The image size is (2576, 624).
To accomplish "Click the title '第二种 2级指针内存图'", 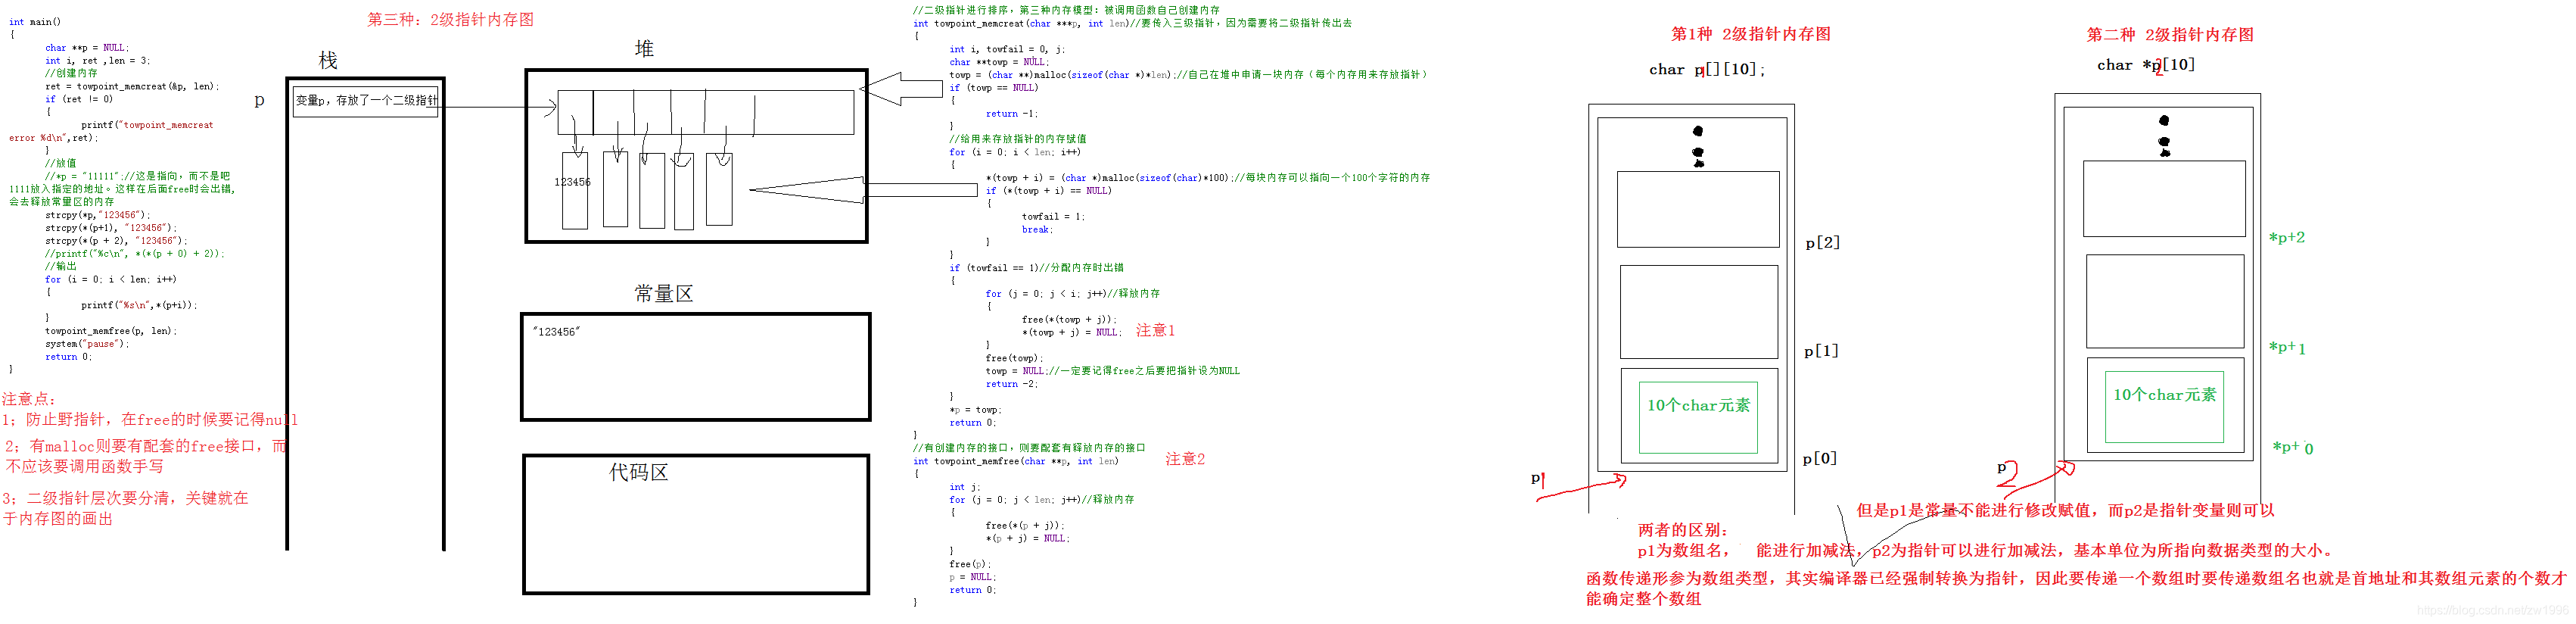I will coord(2170,35).
